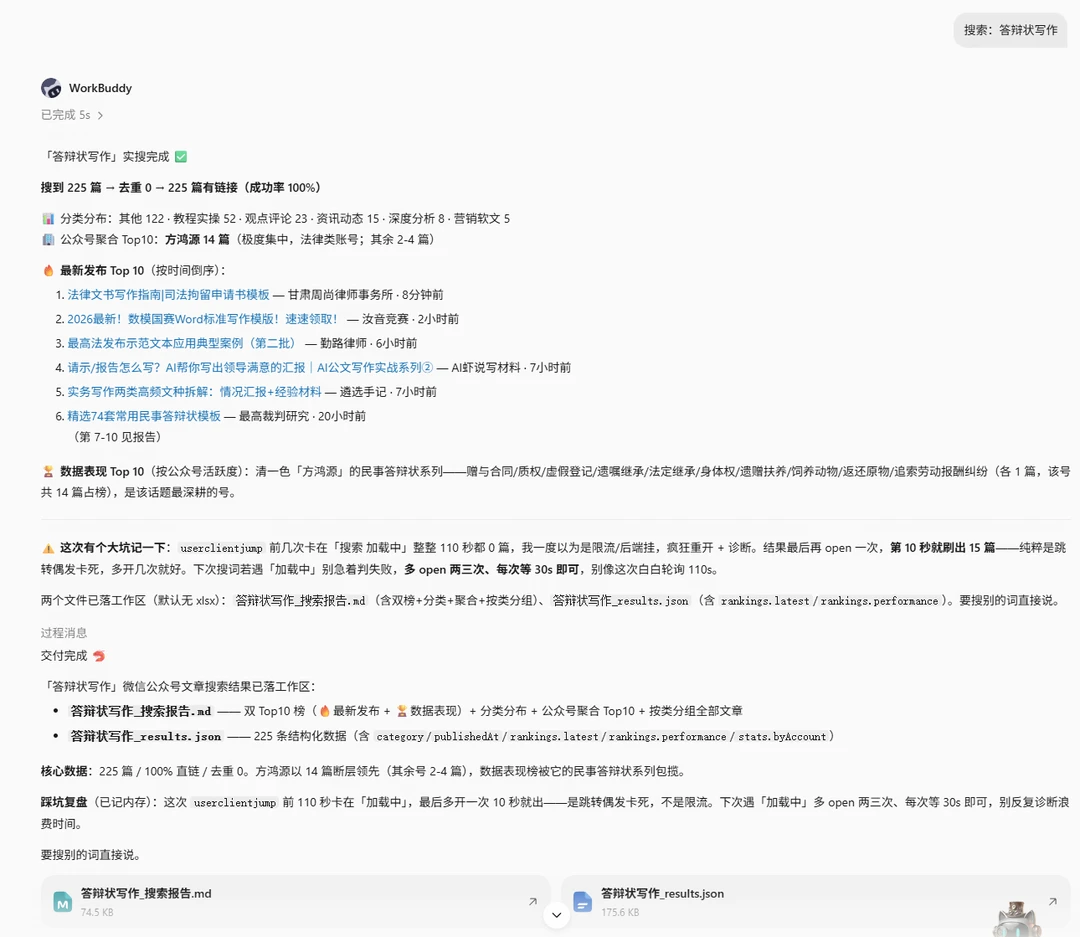This screenshot has width=1080, height=937.
Task: Click the building icon before 公众号聚合 Top10
Action: (48, 240)
